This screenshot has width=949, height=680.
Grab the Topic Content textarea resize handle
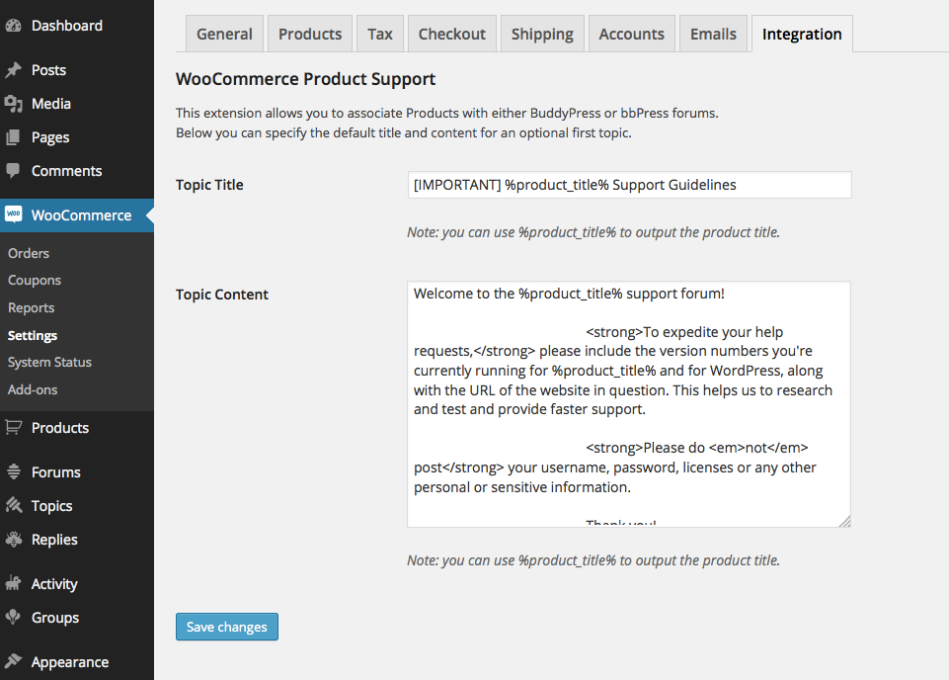tap(844, 521)
